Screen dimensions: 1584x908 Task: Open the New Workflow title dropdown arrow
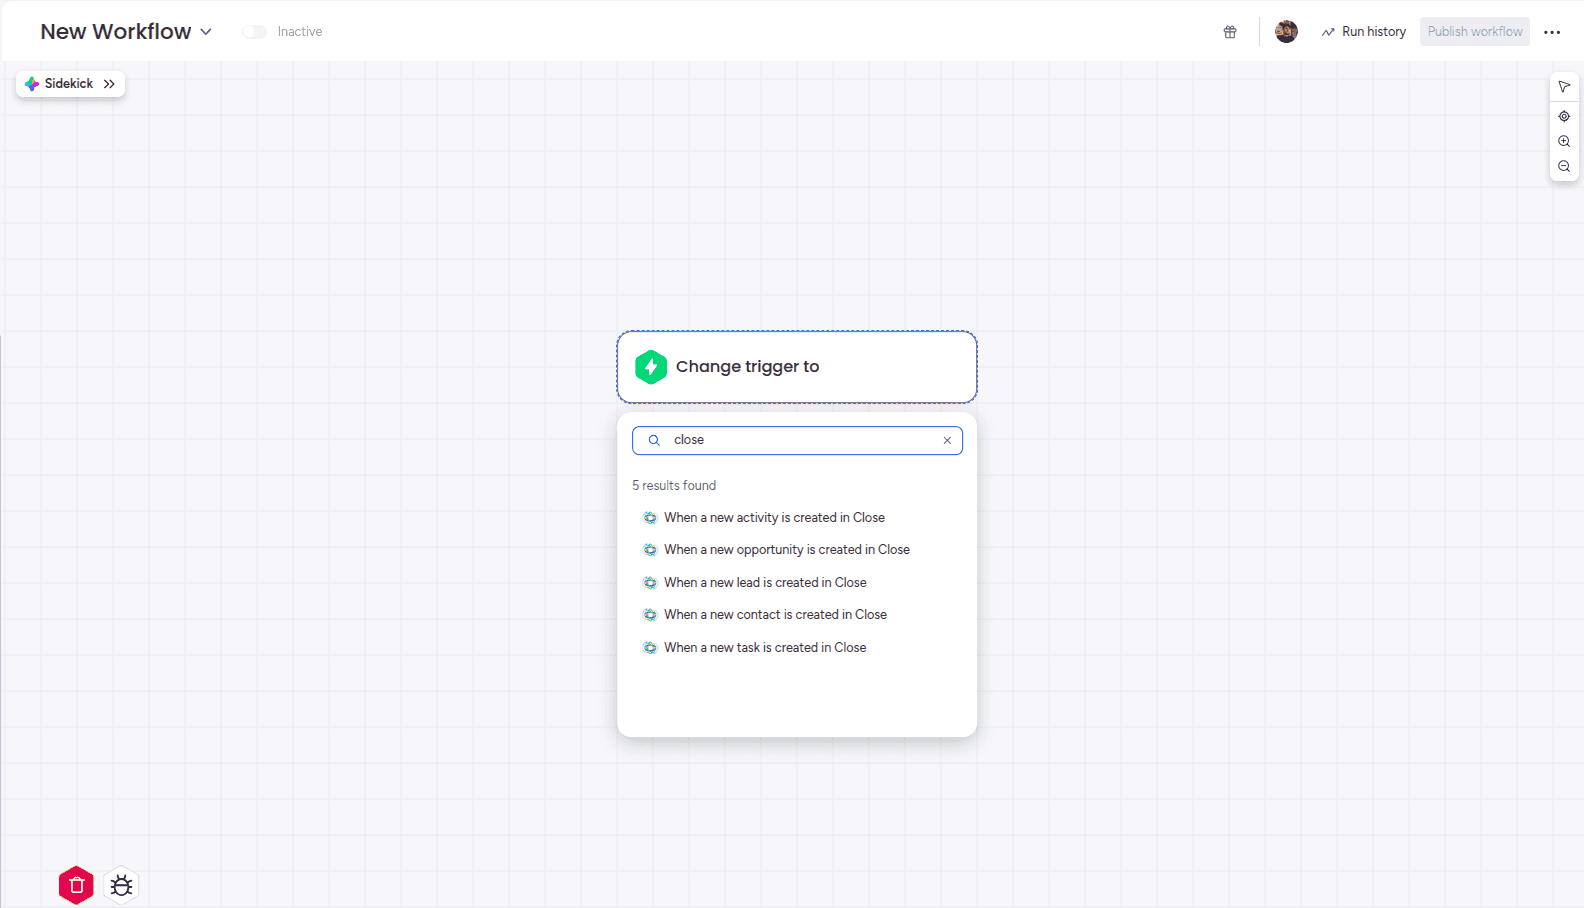click(206, 32)
